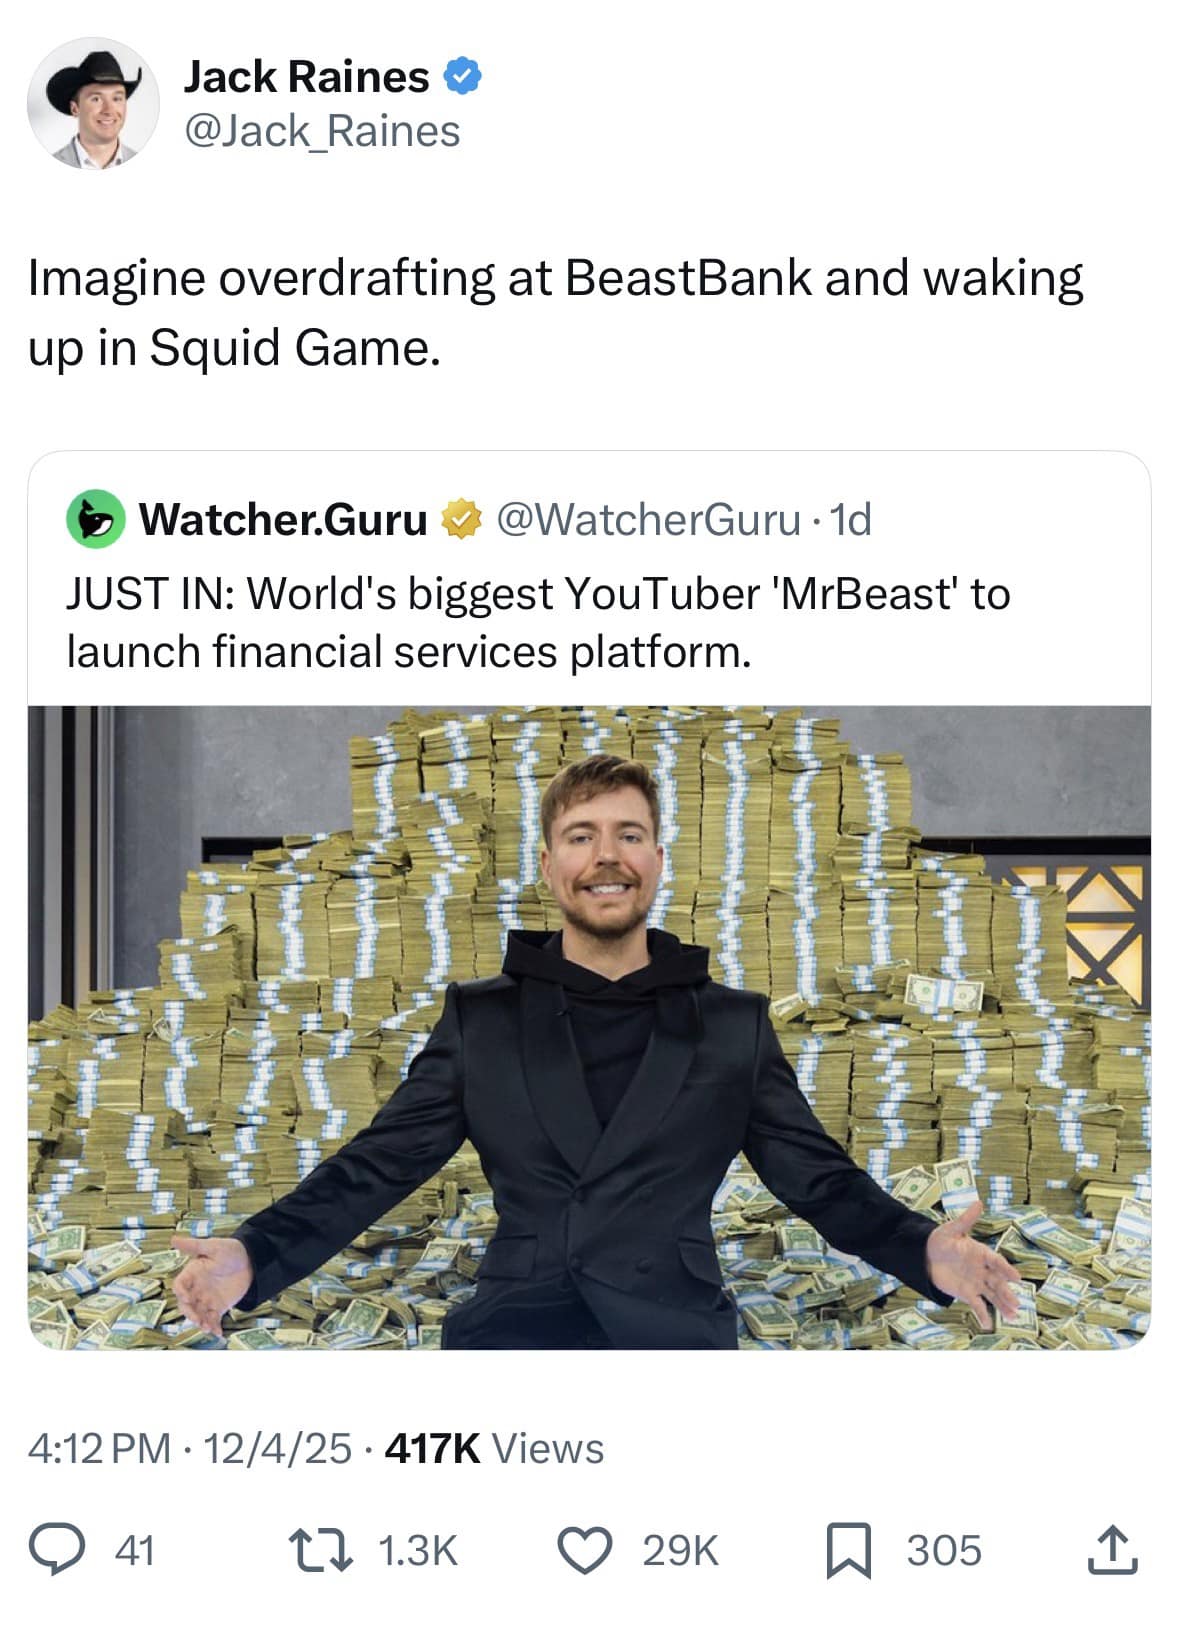Viewport: 1179px width, 1633px height.
Task: Click the 1.3K reposts count
Action: coord(418,1551)
